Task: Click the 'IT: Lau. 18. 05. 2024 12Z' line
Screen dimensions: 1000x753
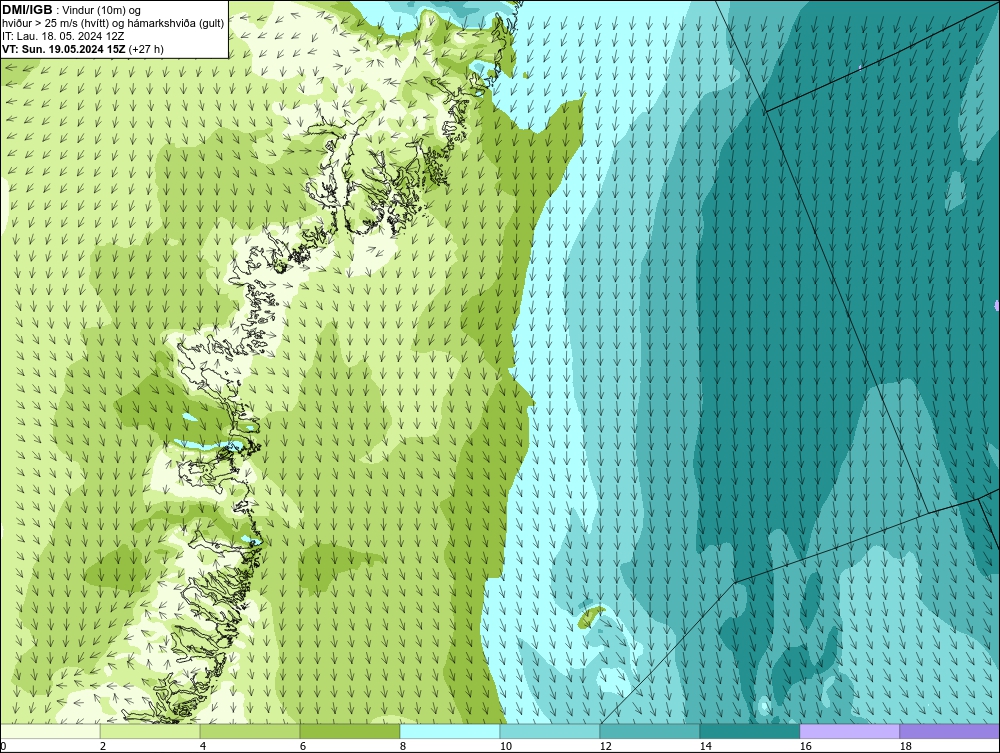Action: coord(63,36)
